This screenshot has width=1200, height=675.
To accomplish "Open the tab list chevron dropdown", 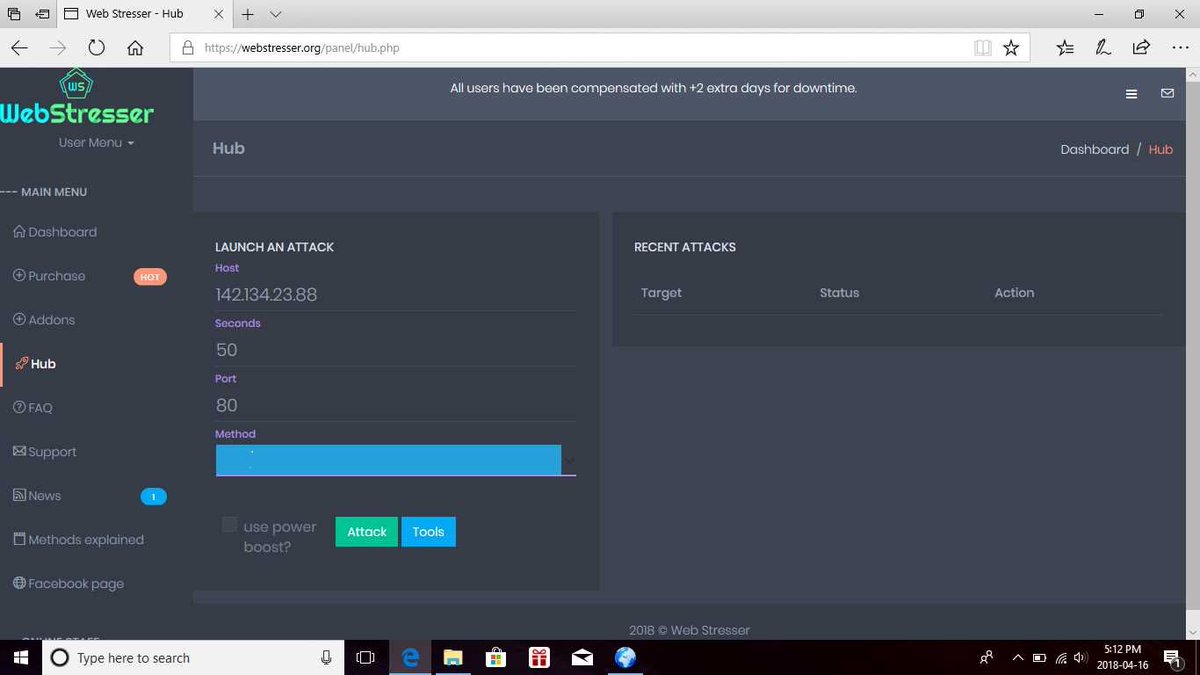I will (x=276, y=14).
